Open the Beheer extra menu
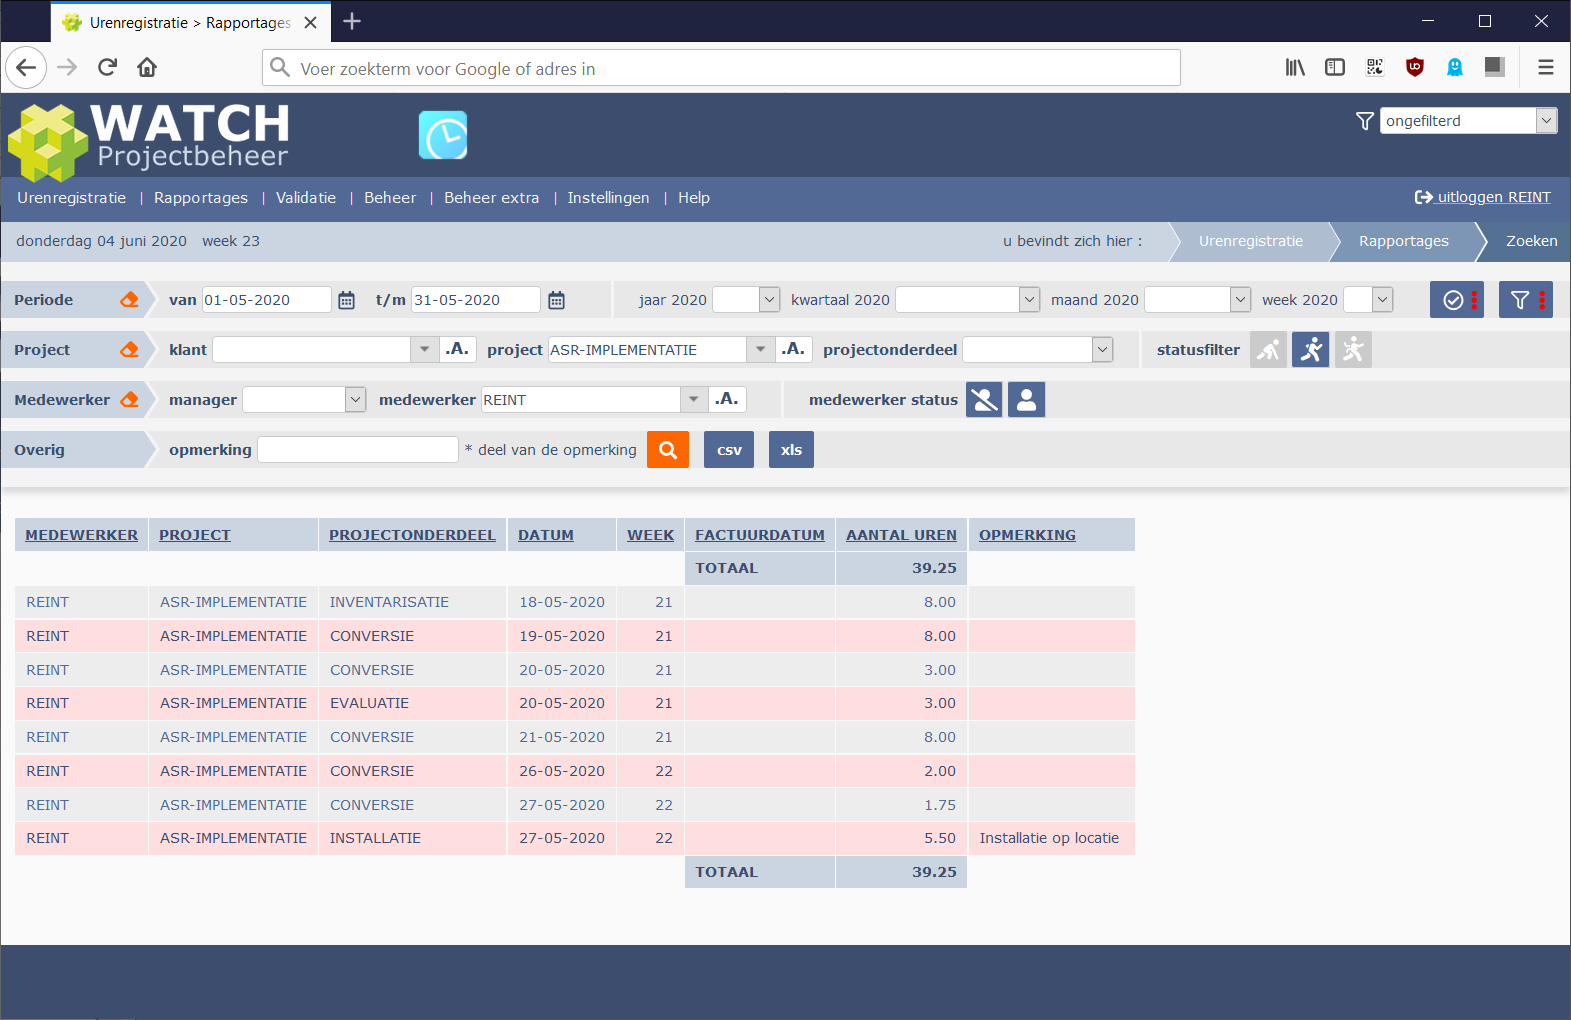 pyautogui.click(x=492, y=198)
